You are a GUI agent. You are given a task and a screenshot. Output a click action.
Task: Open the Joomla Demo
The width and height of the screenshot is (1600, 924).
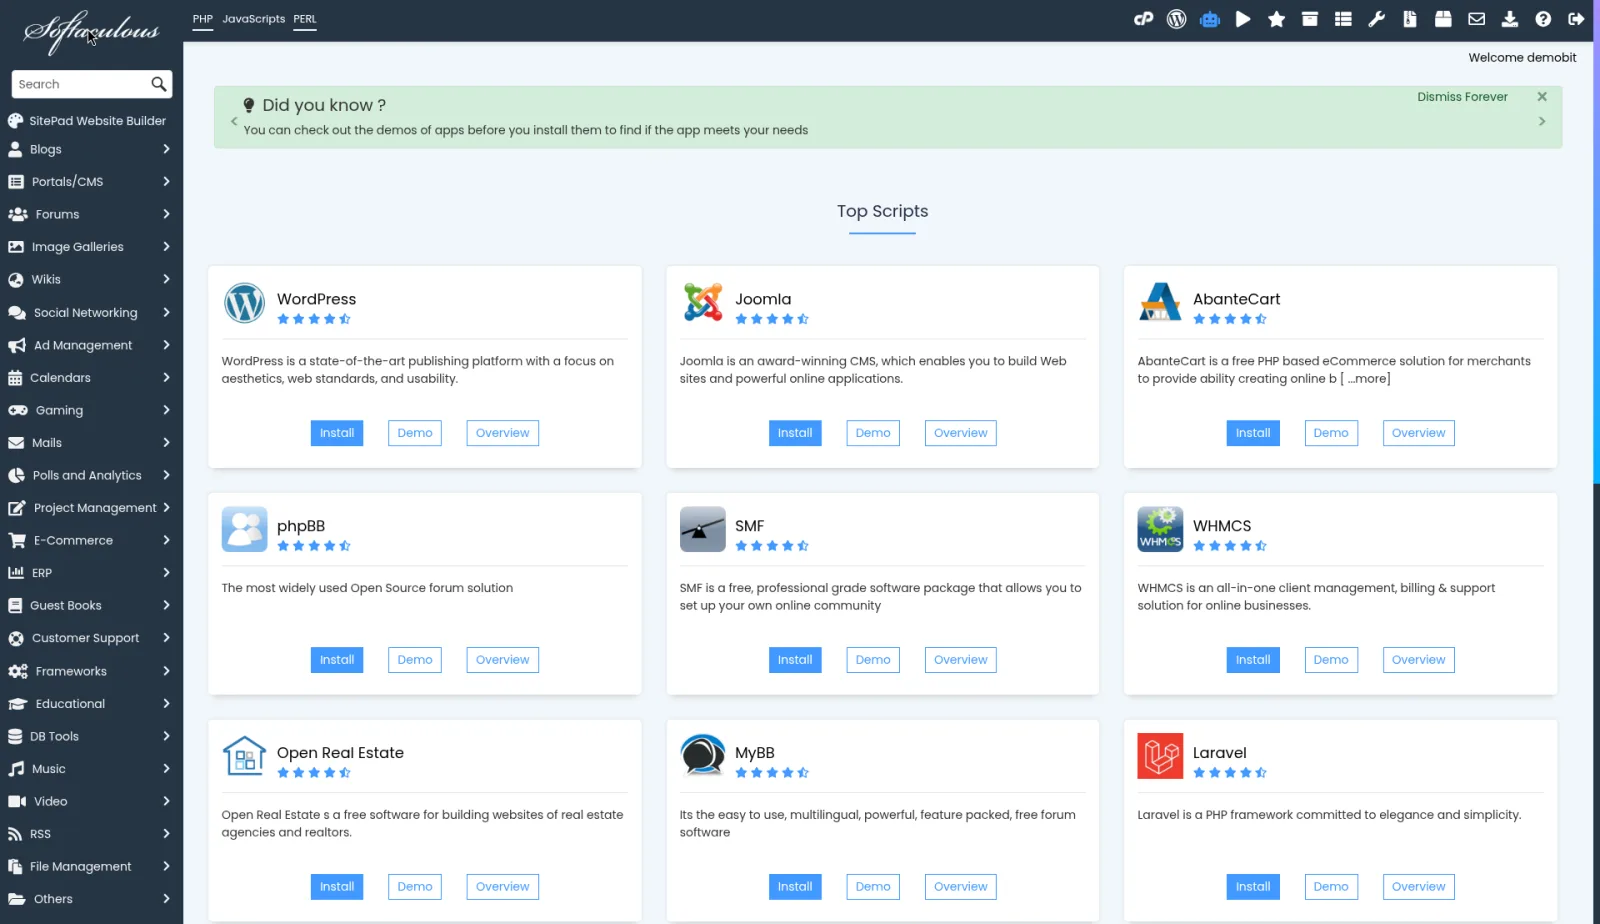pos(873,433)
